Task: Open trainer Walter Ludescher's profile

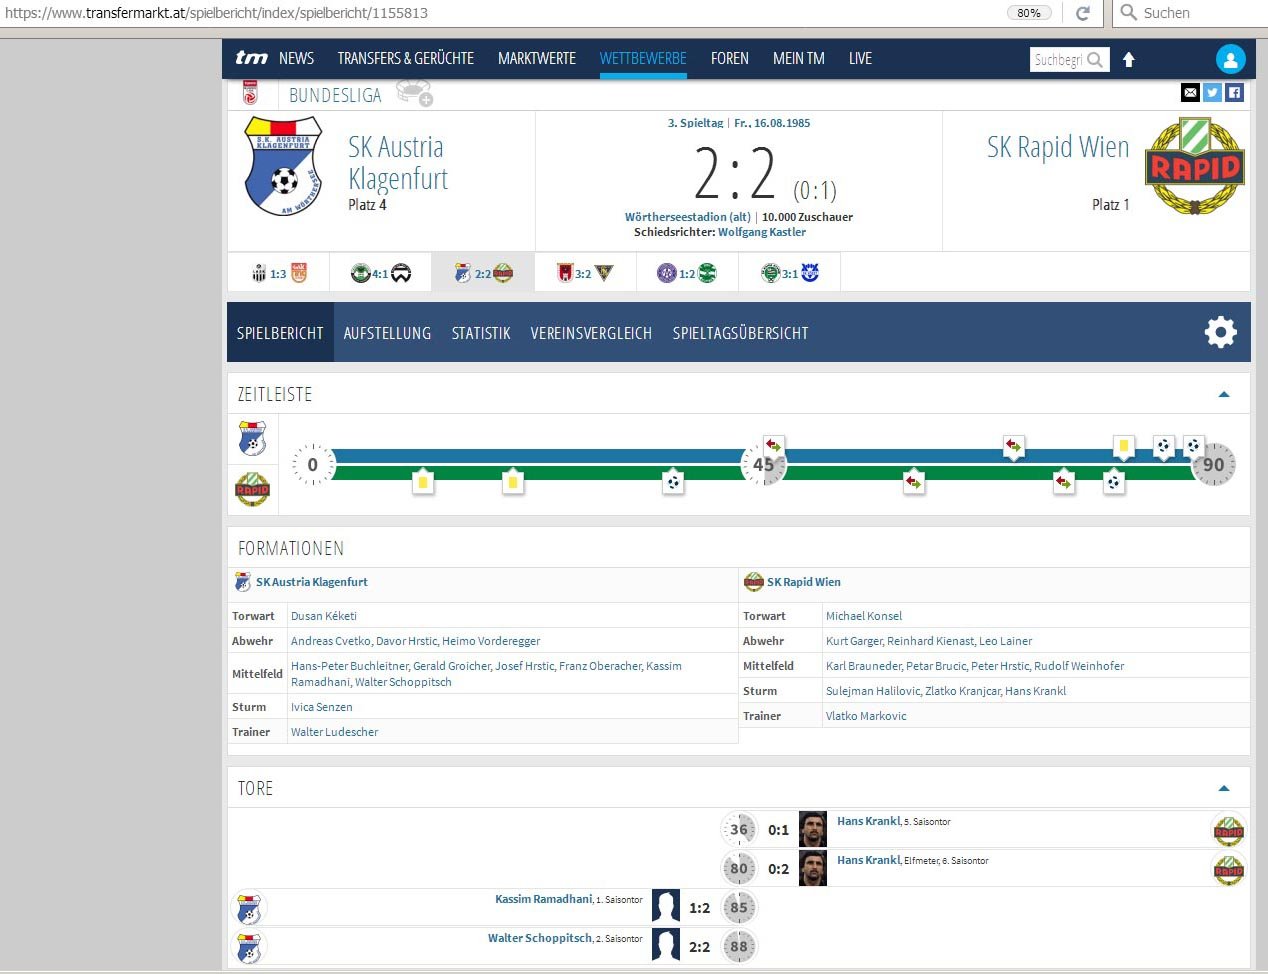Action: pyautogui.click(x=335, y=732)
